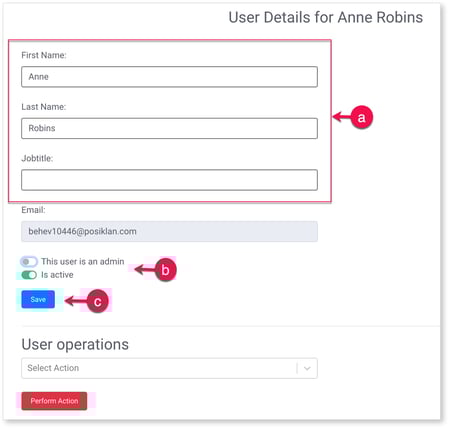Click the empty Jobtitle input field
Screen dimensions: 449x428
tap(169, 180)
